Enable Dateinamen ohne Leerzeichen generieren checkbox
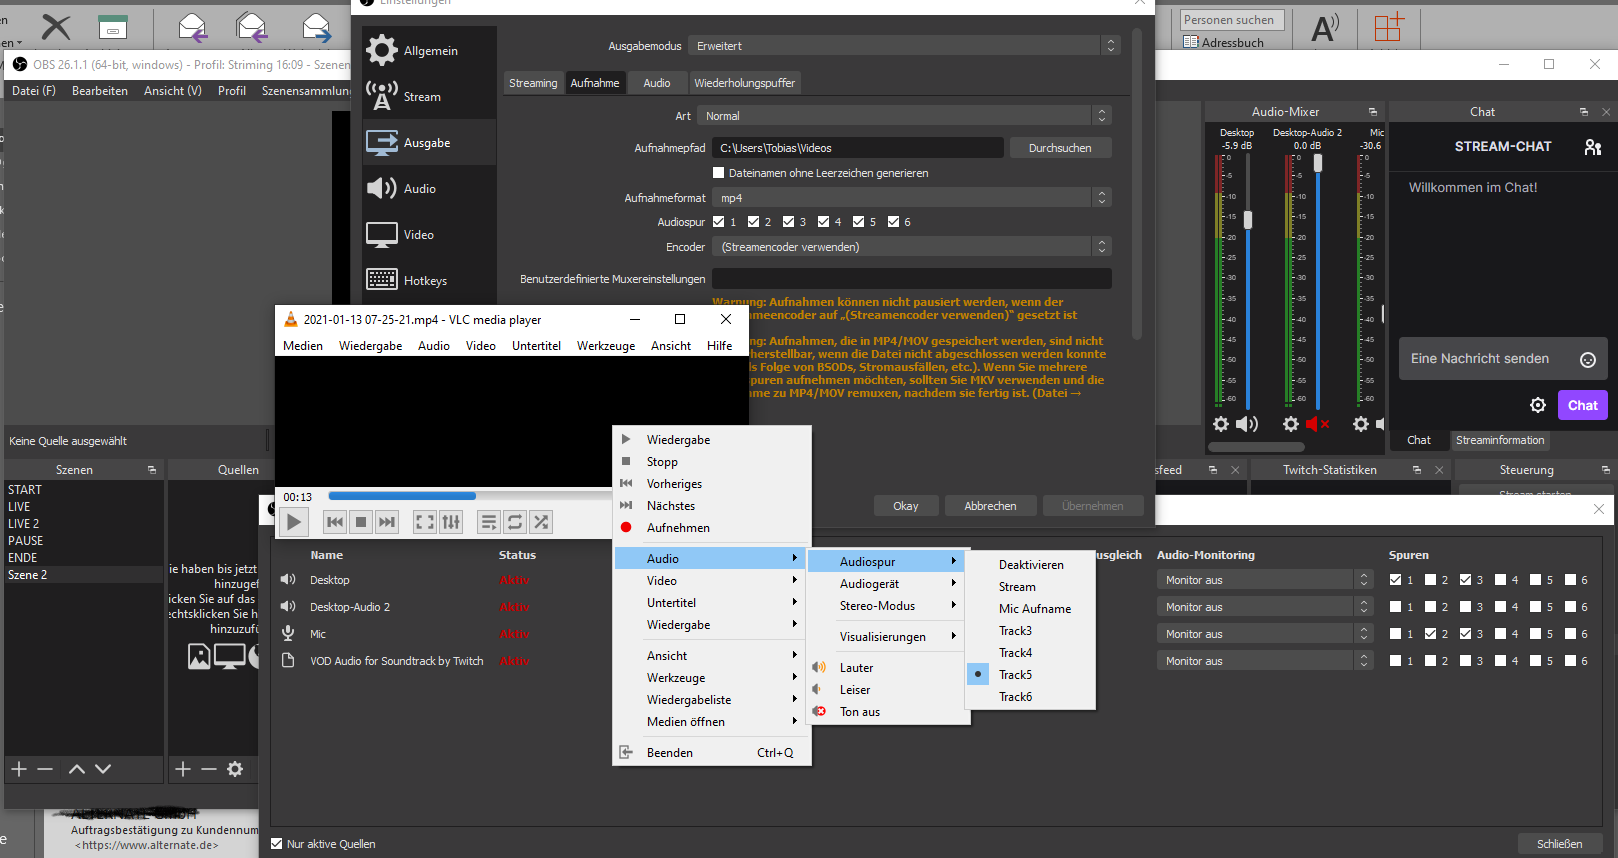This screenshot has width=1618, height=858. pyautogui.click(x=718, y=173)
